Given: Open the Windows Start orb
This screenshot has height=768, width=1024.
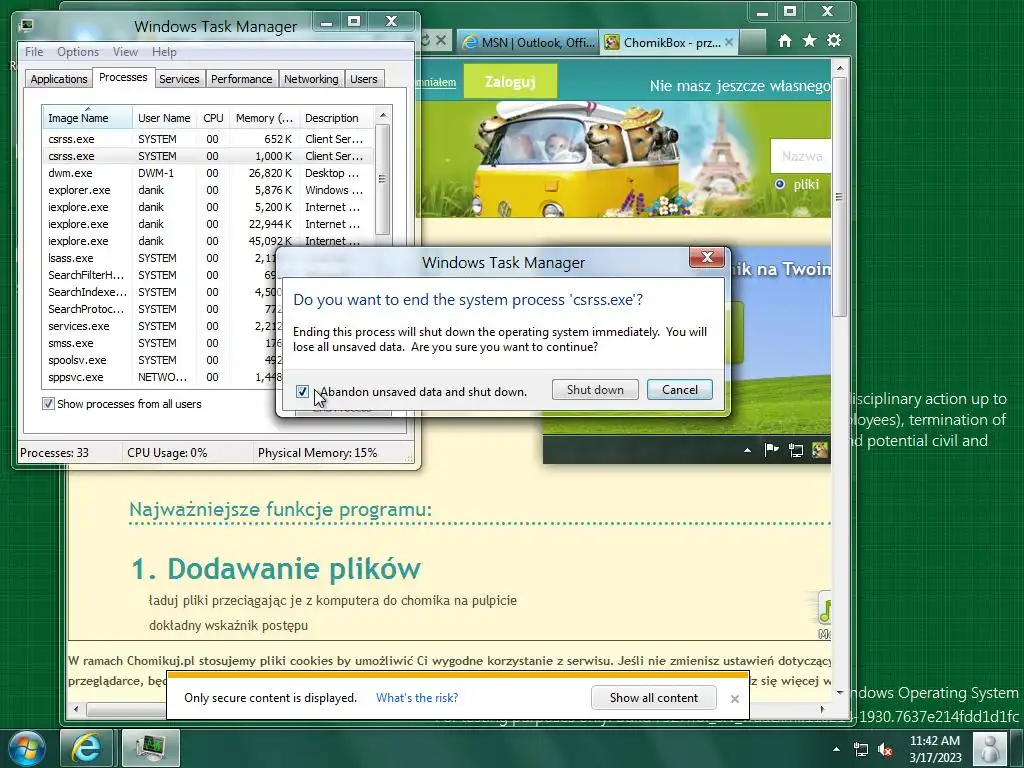Looking at the screenshot, I should click(x=27, y=748).
